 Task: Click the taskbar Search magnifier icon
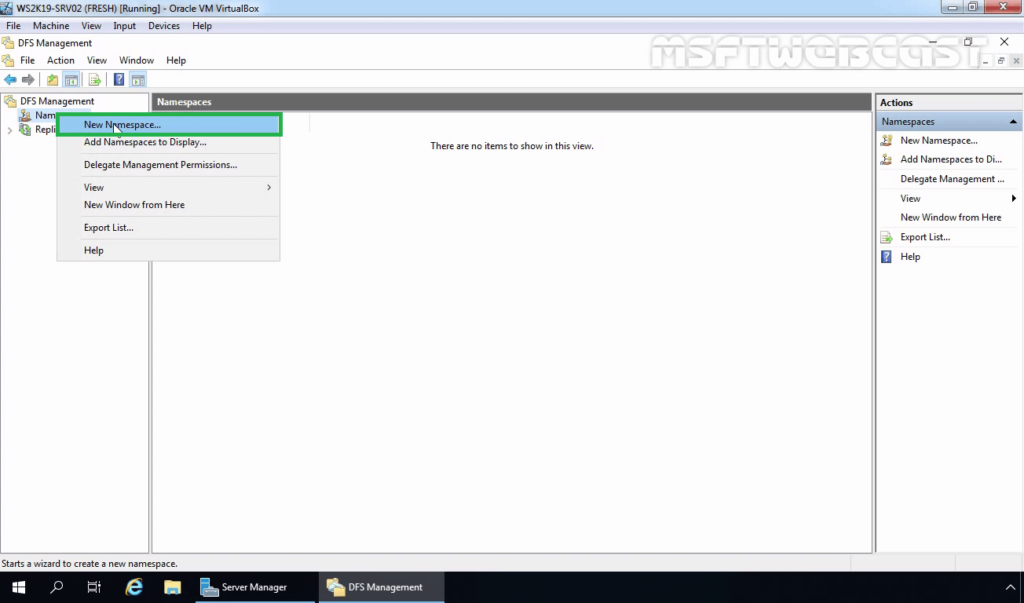[x=57, y=587]
